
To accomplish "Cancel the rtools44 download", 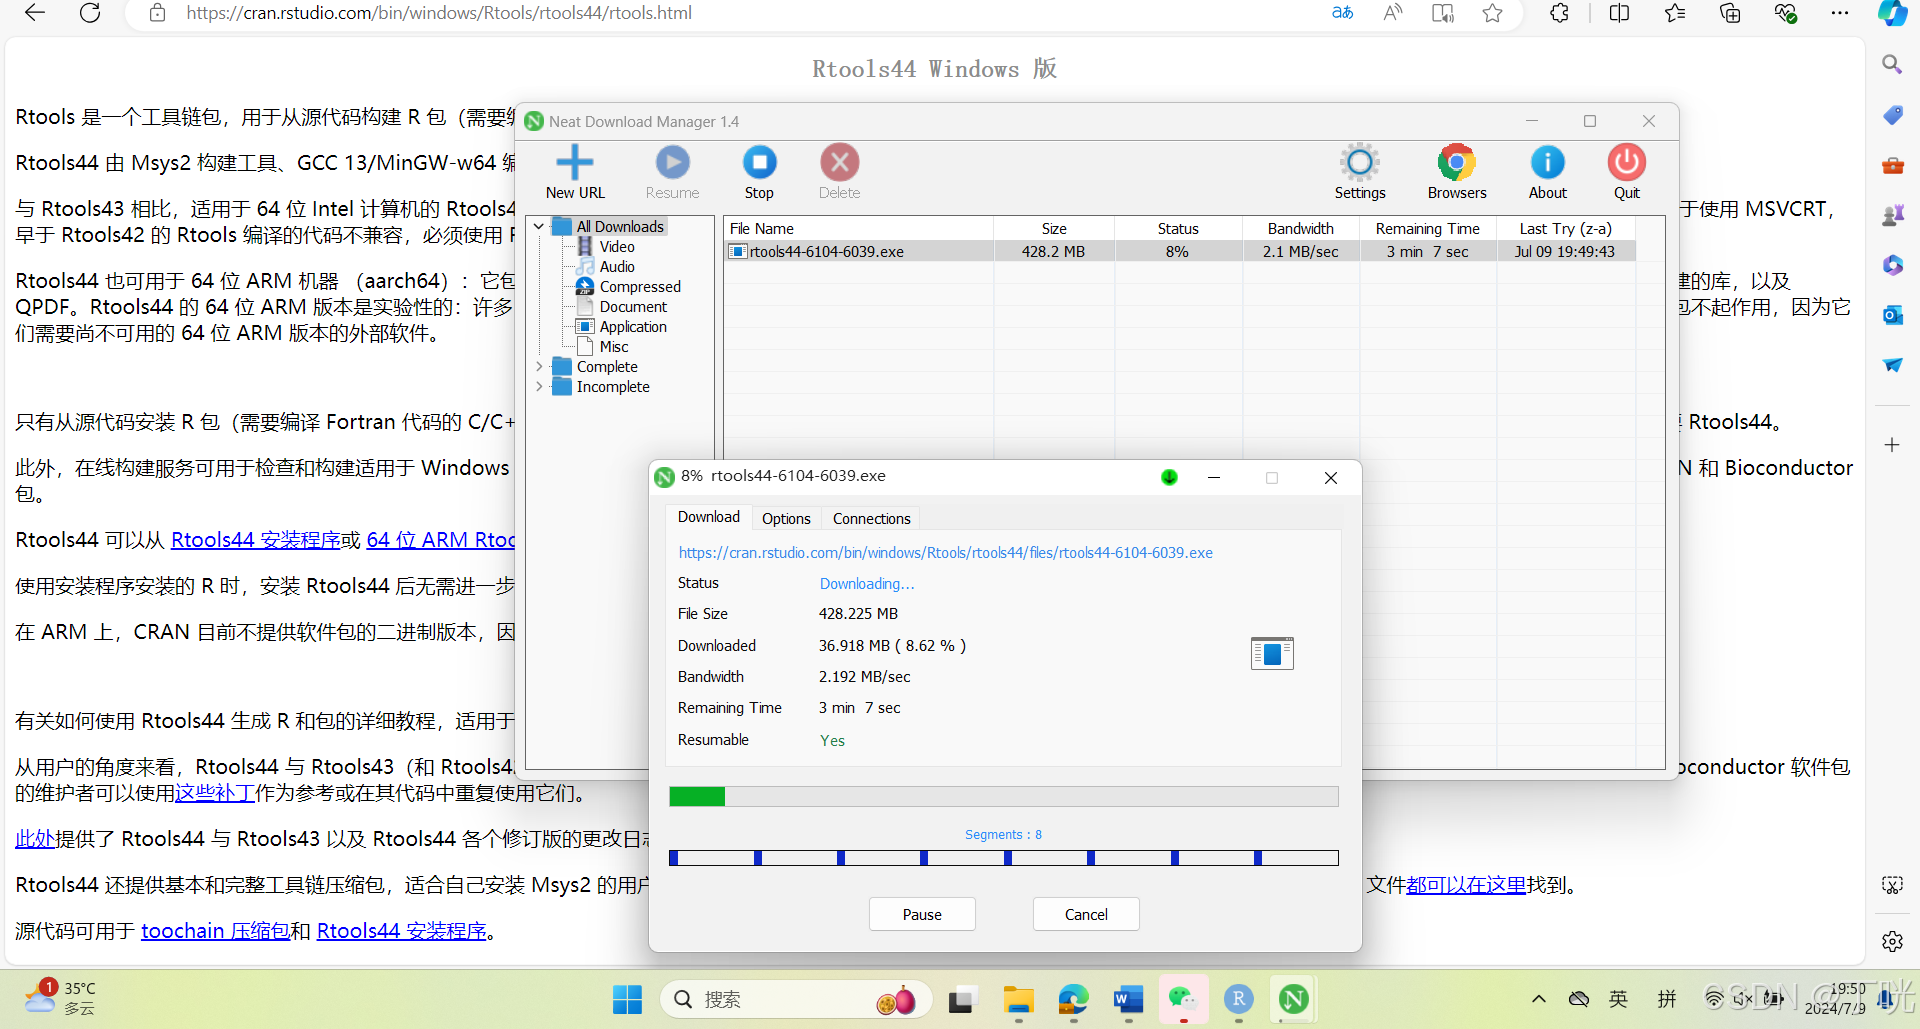I will (1086, 914).
